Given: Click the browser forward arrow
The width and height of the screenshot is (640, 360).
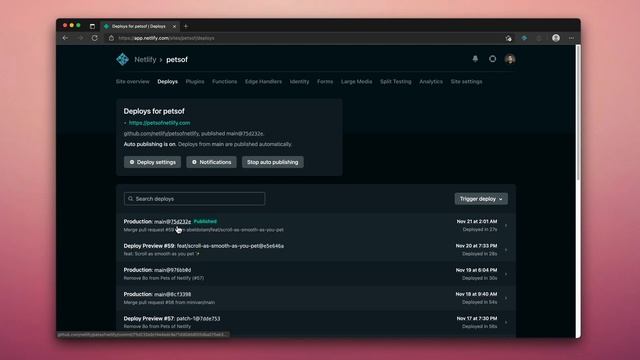Looking at the screenshot, I should [x=80, y=38].
